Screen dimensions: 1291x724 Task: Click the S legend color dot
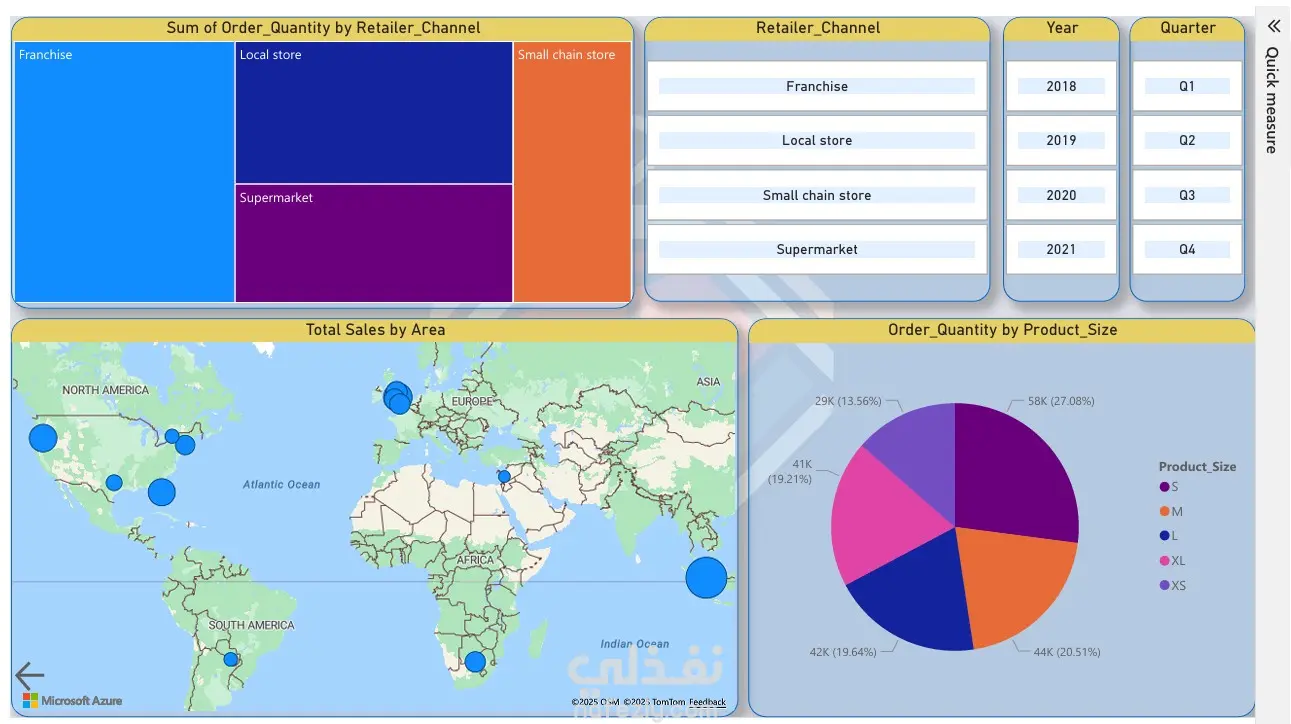tap(1164, 487)
